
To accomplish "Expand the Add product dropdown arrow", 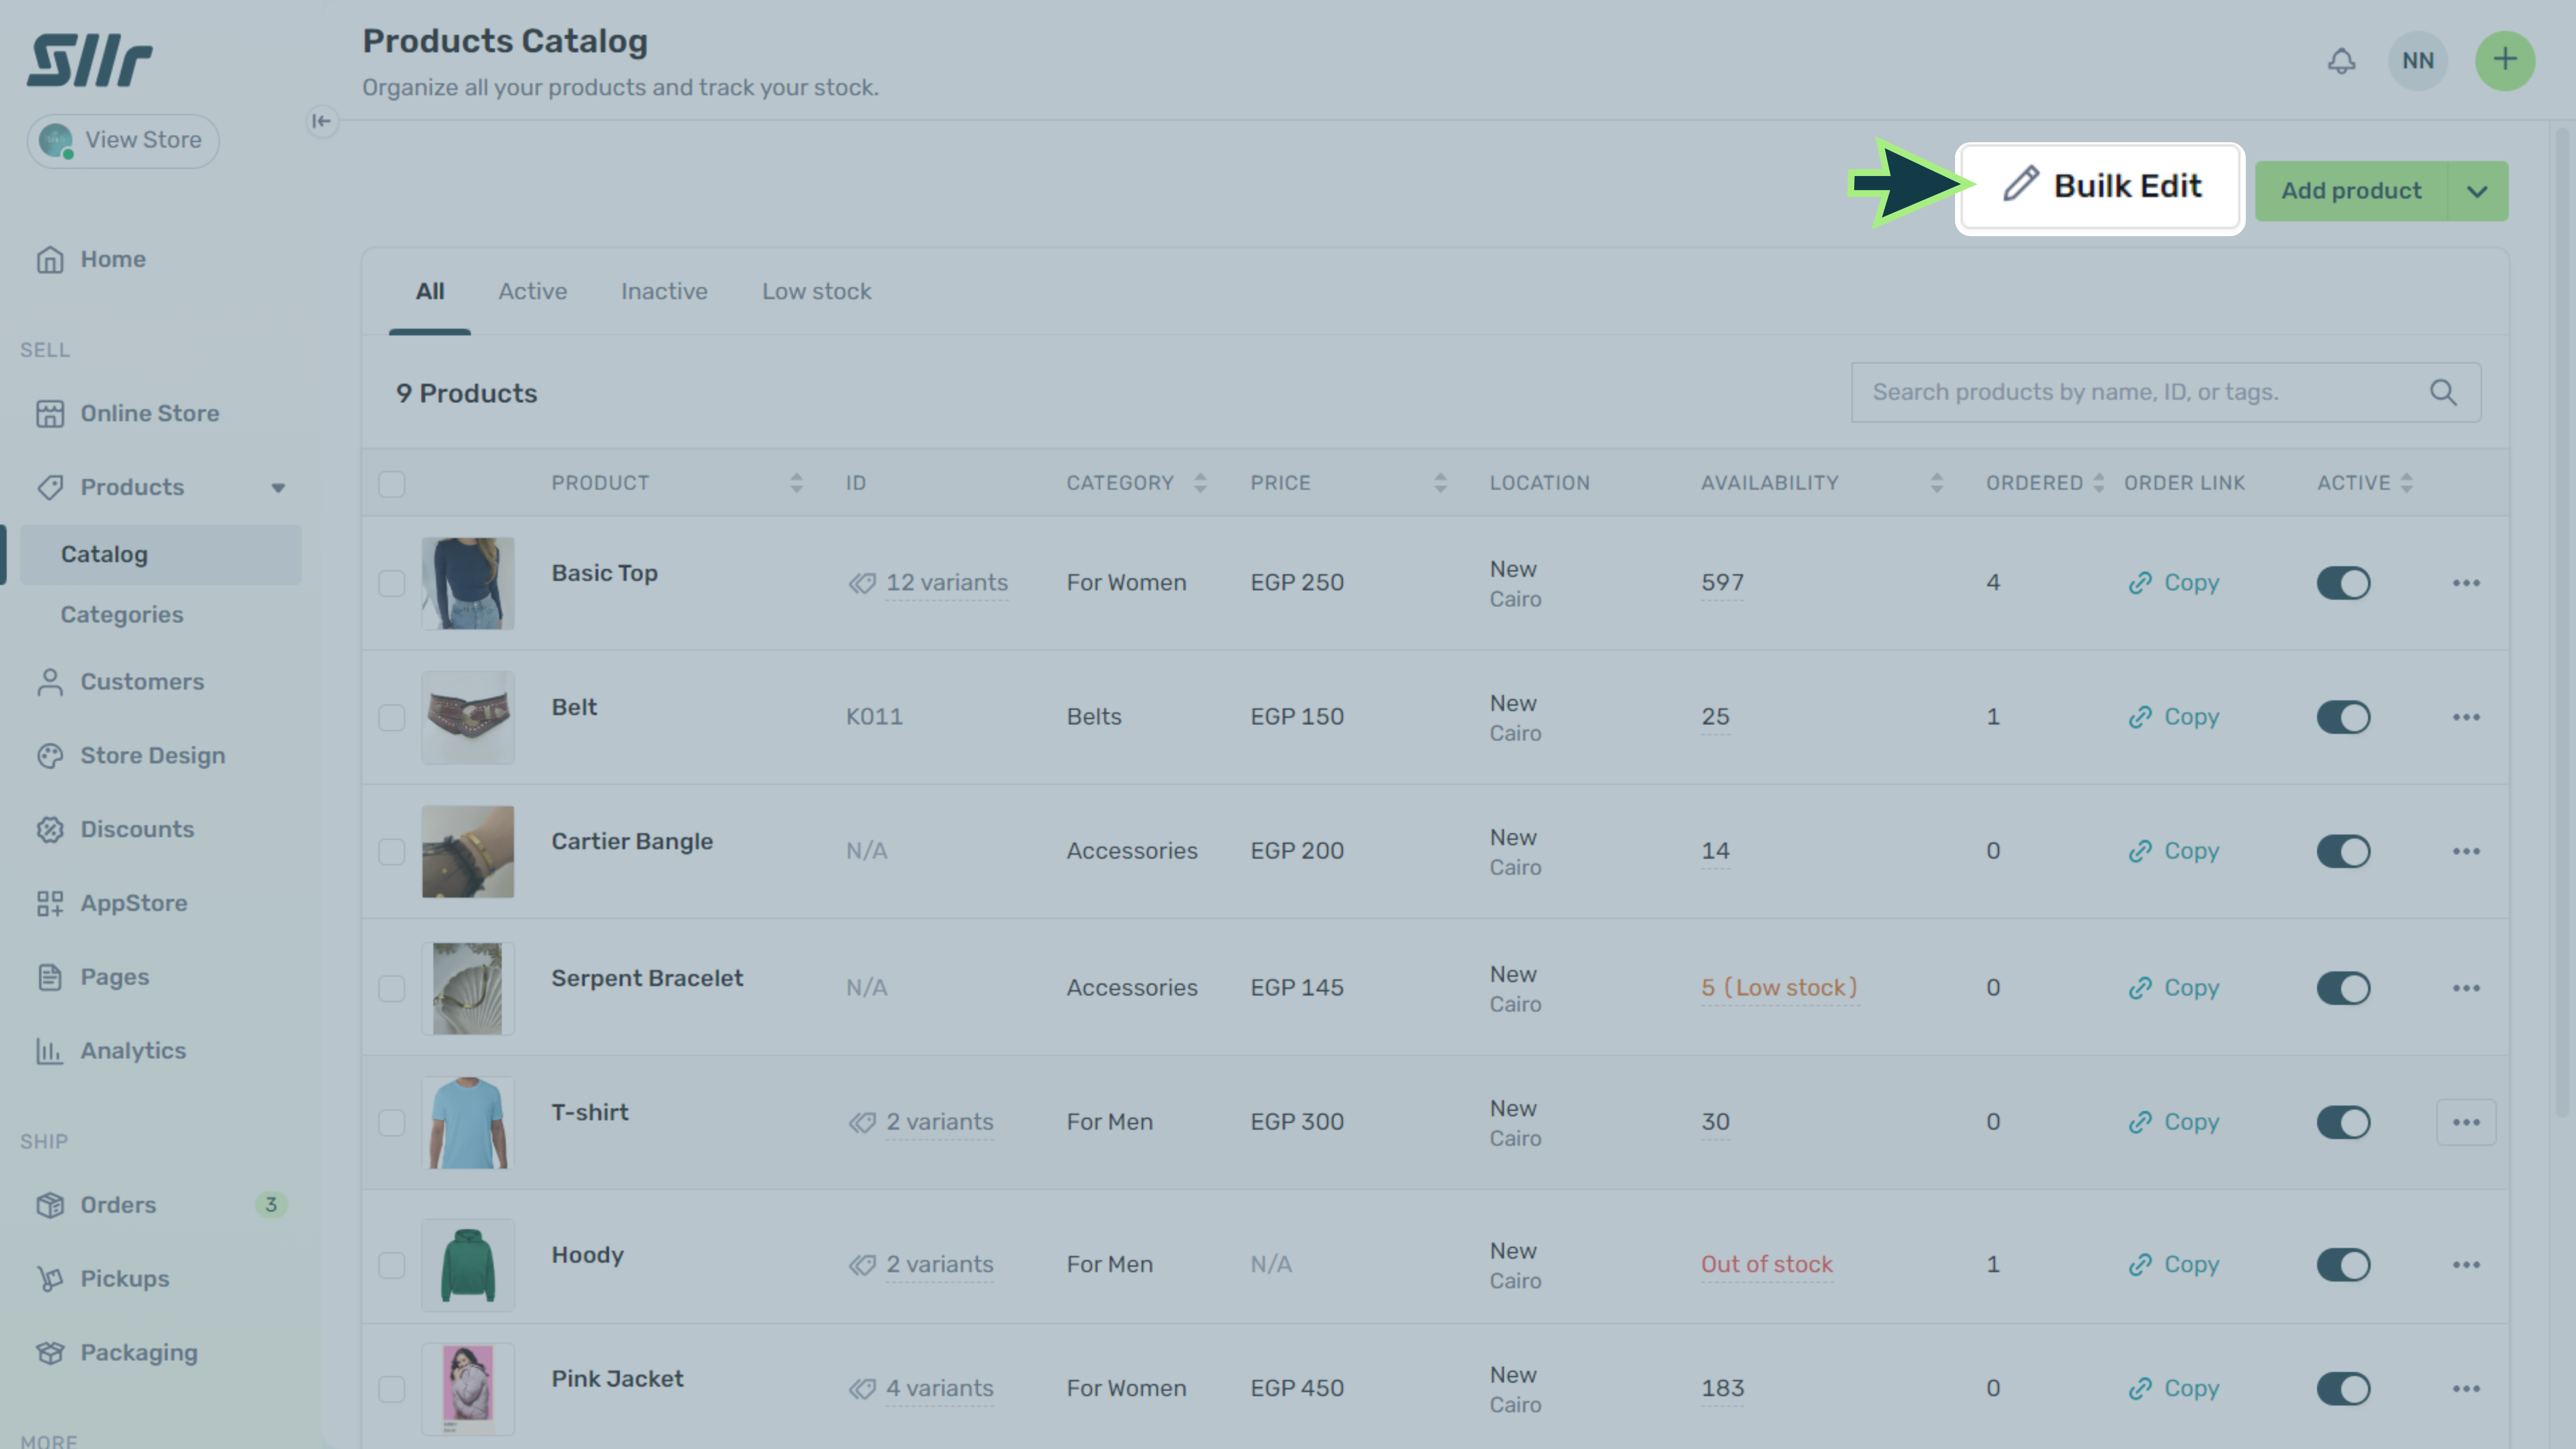I will 2476,191.
